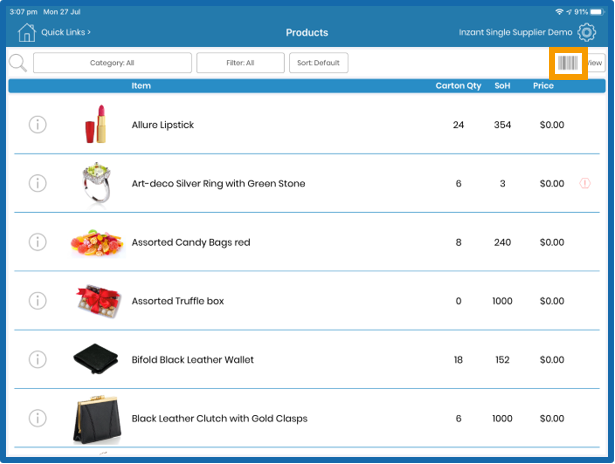Select Assorted Candy Bags red name
Viewport: 615px width, 464px height.
[x=191, y=242]
